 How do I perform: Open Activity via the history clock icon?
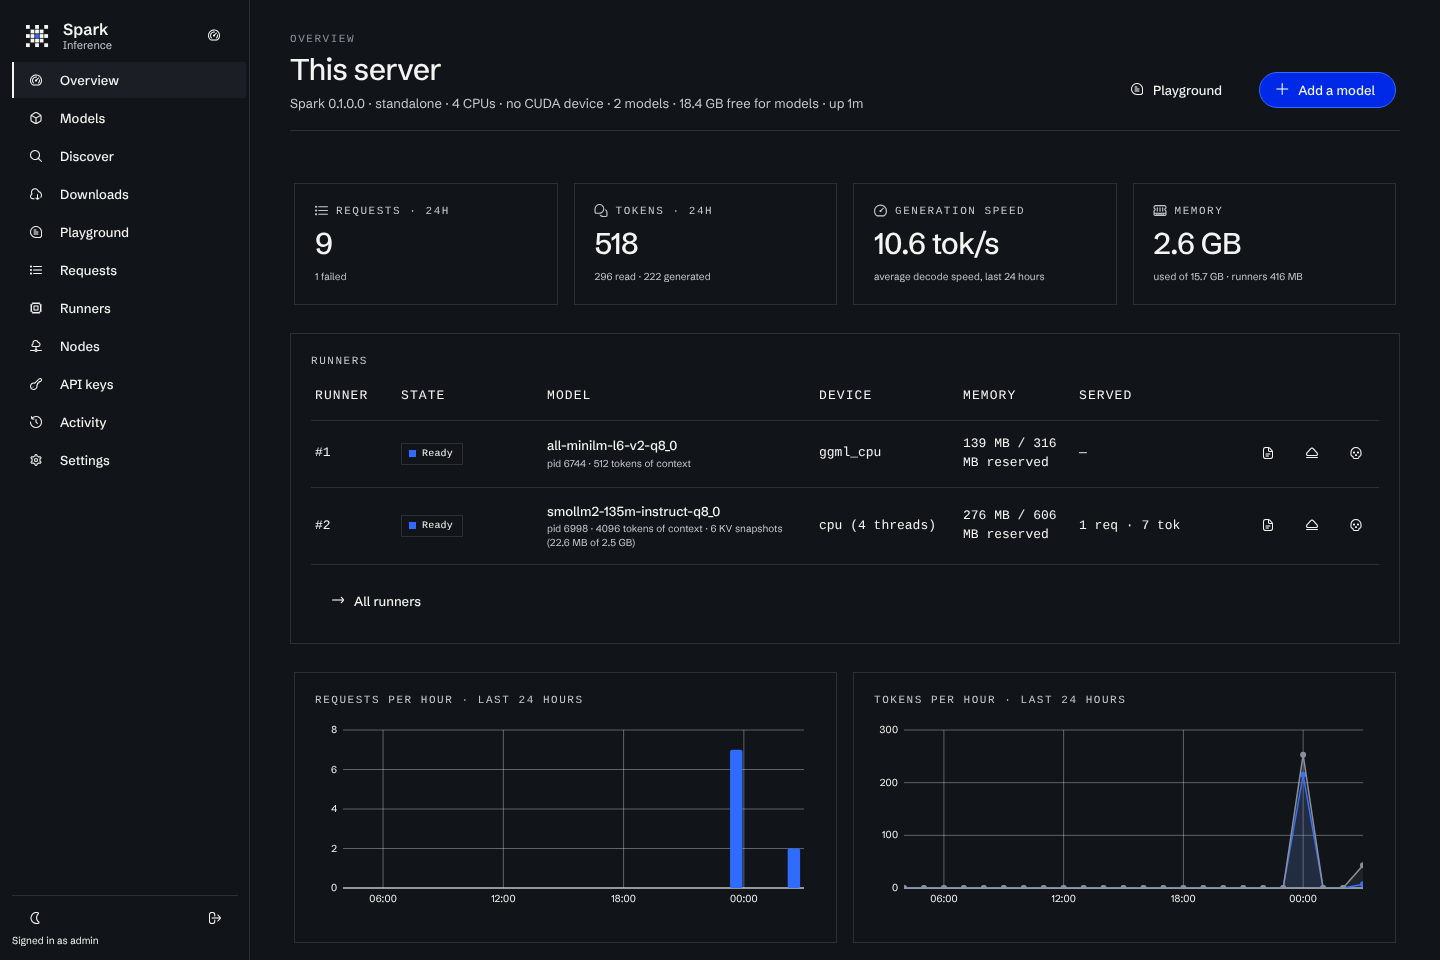pos(36,422)
